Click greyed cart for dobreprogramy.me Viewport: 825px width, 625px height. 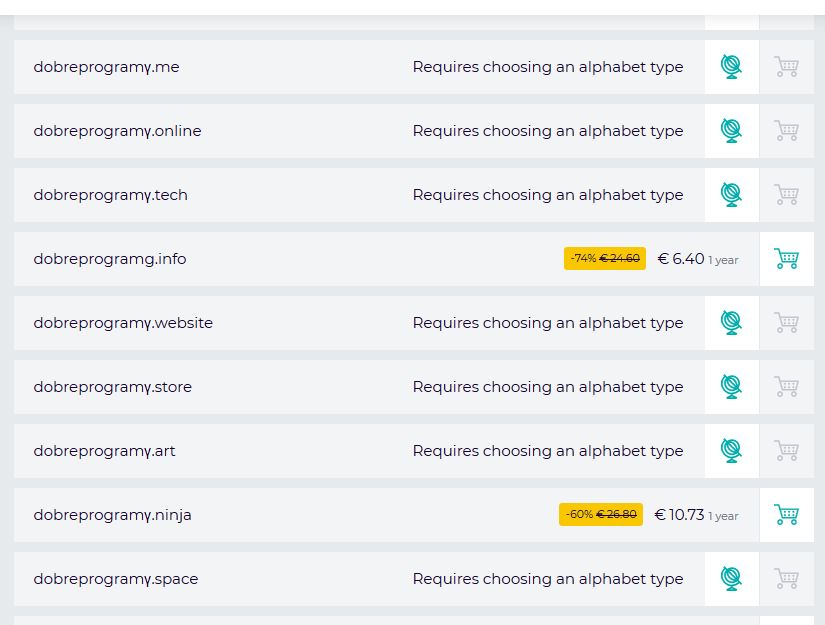click(x=786, y=67)
